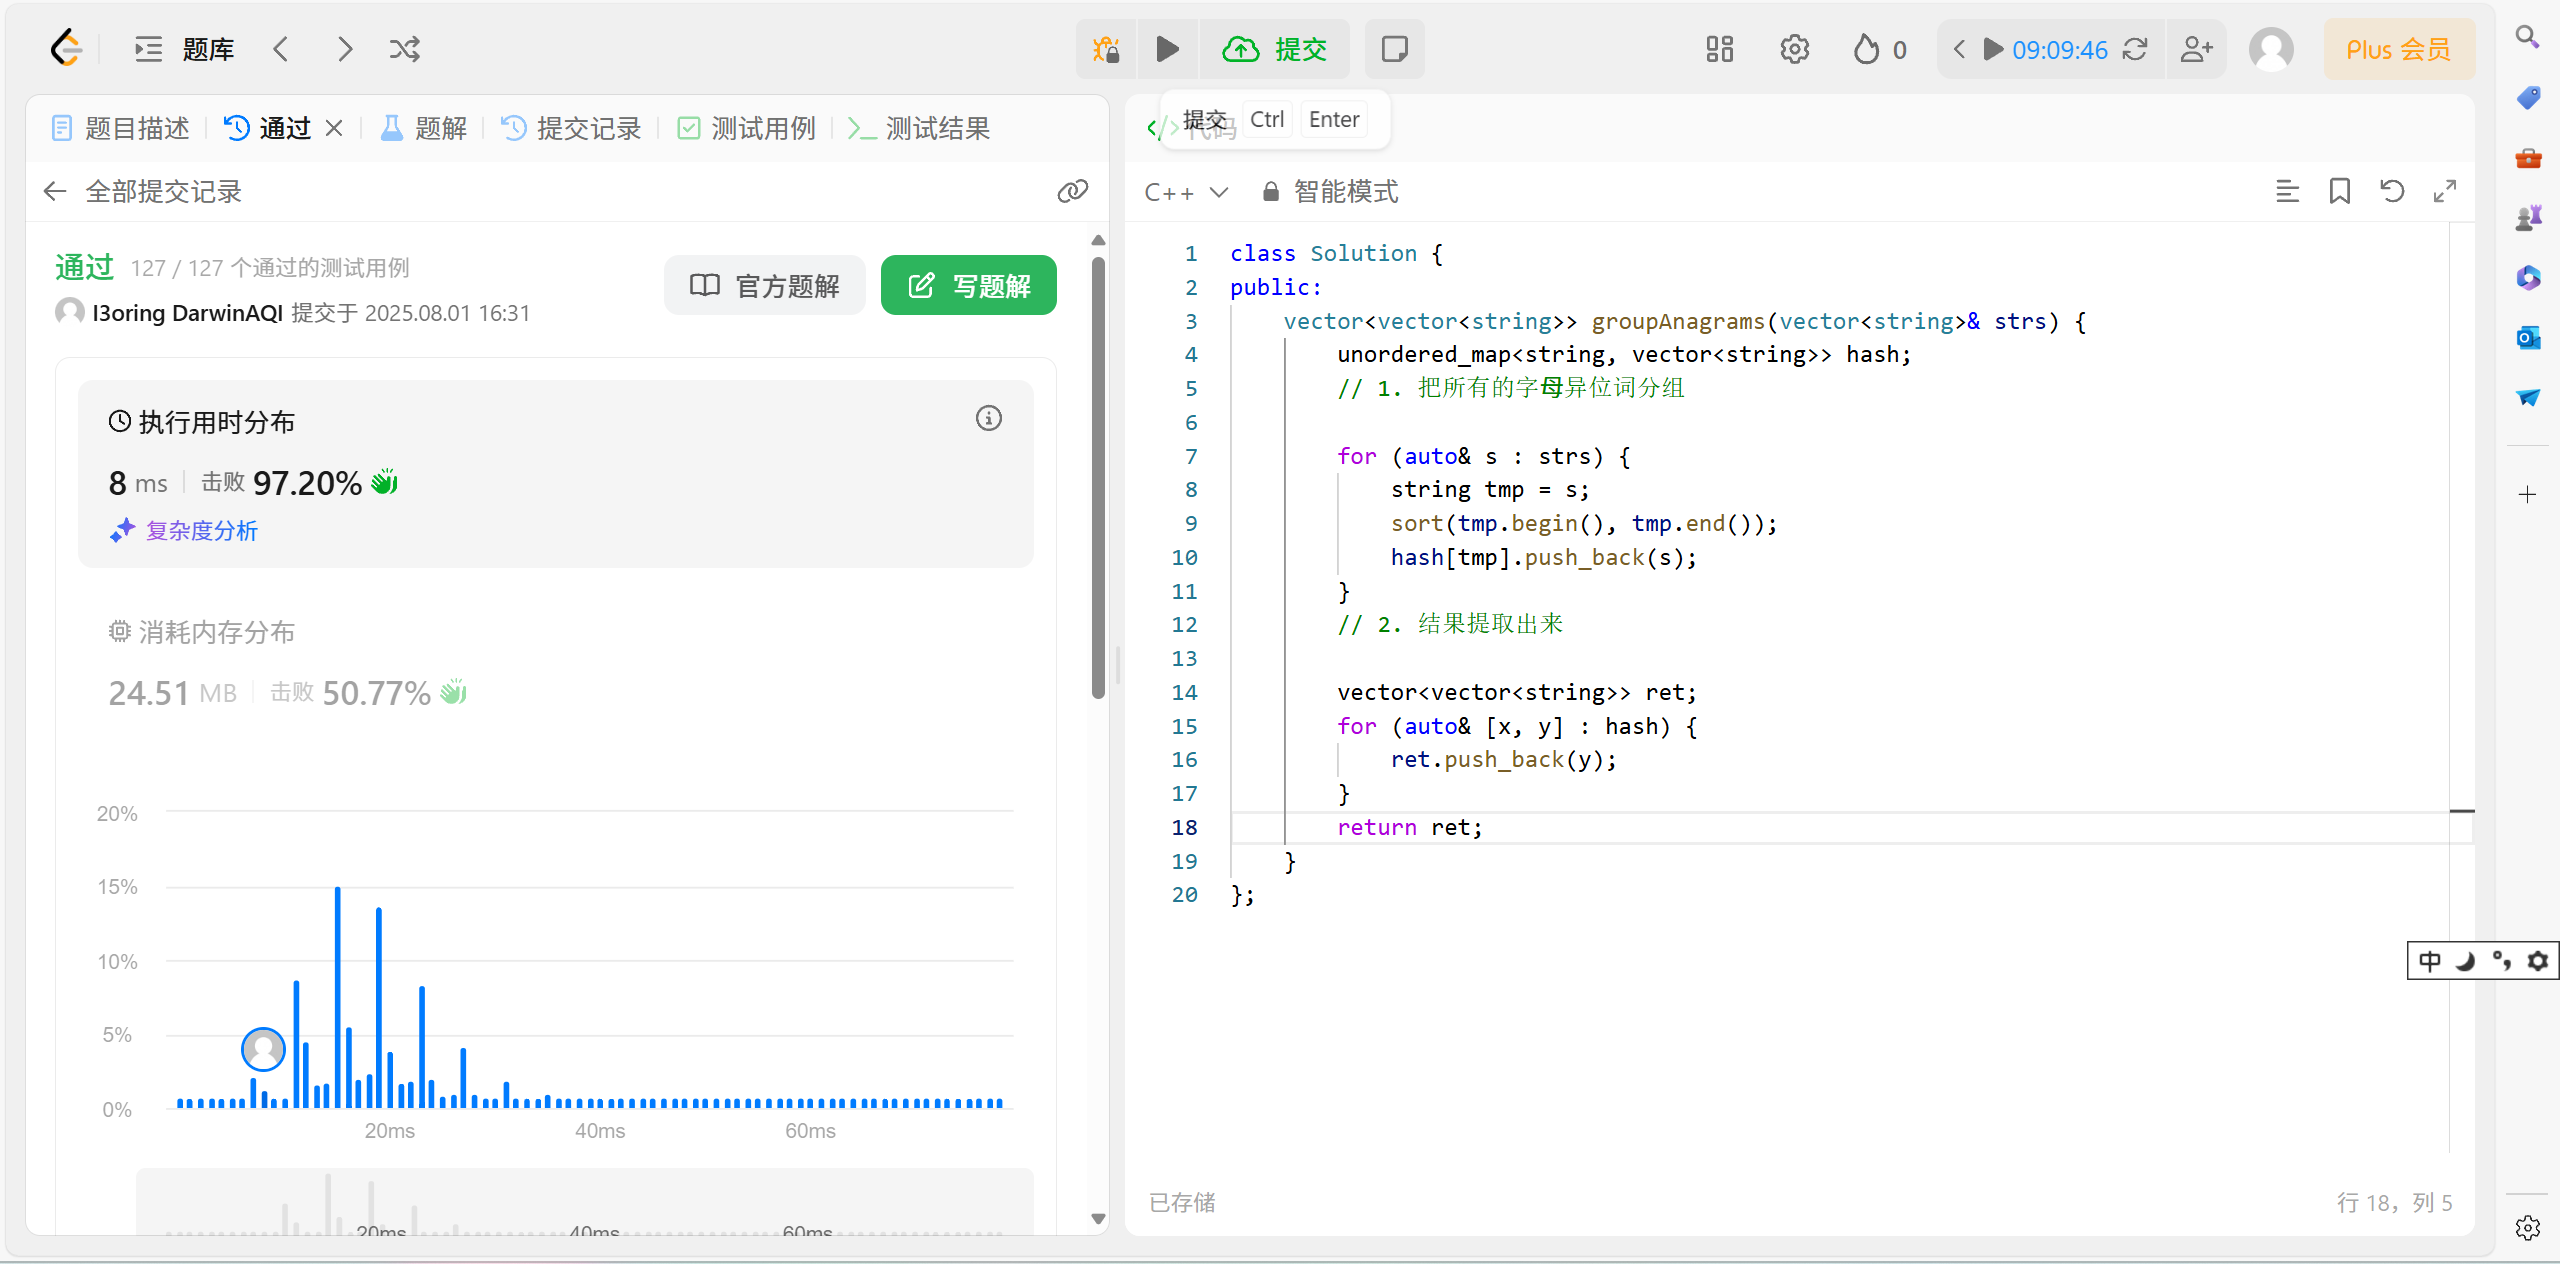The height and width of the screenshot is (1264, 2560).
Task: Click the invite collaborator icon
Action: click(x=2197, y=49)
